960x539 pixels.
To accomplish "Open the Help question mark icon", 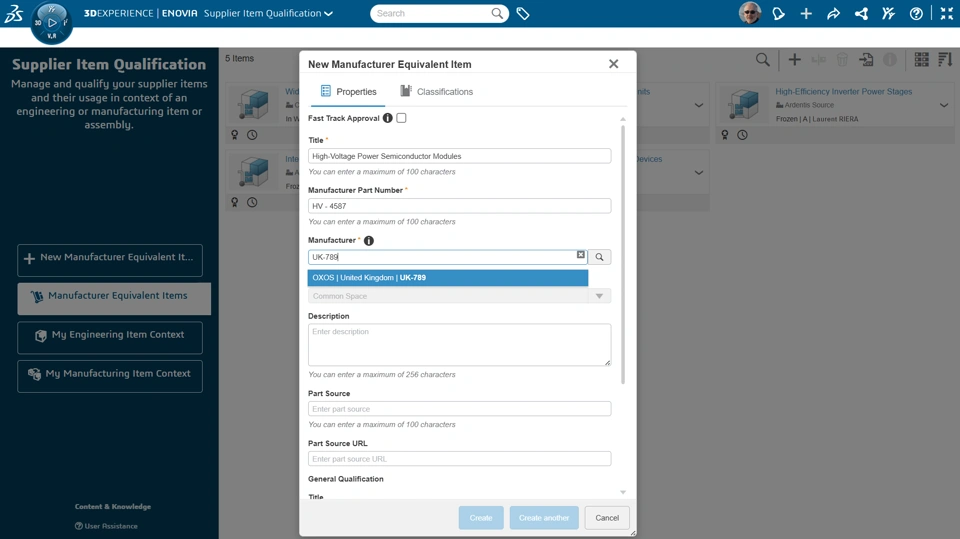I will click(x=916, y=13).
